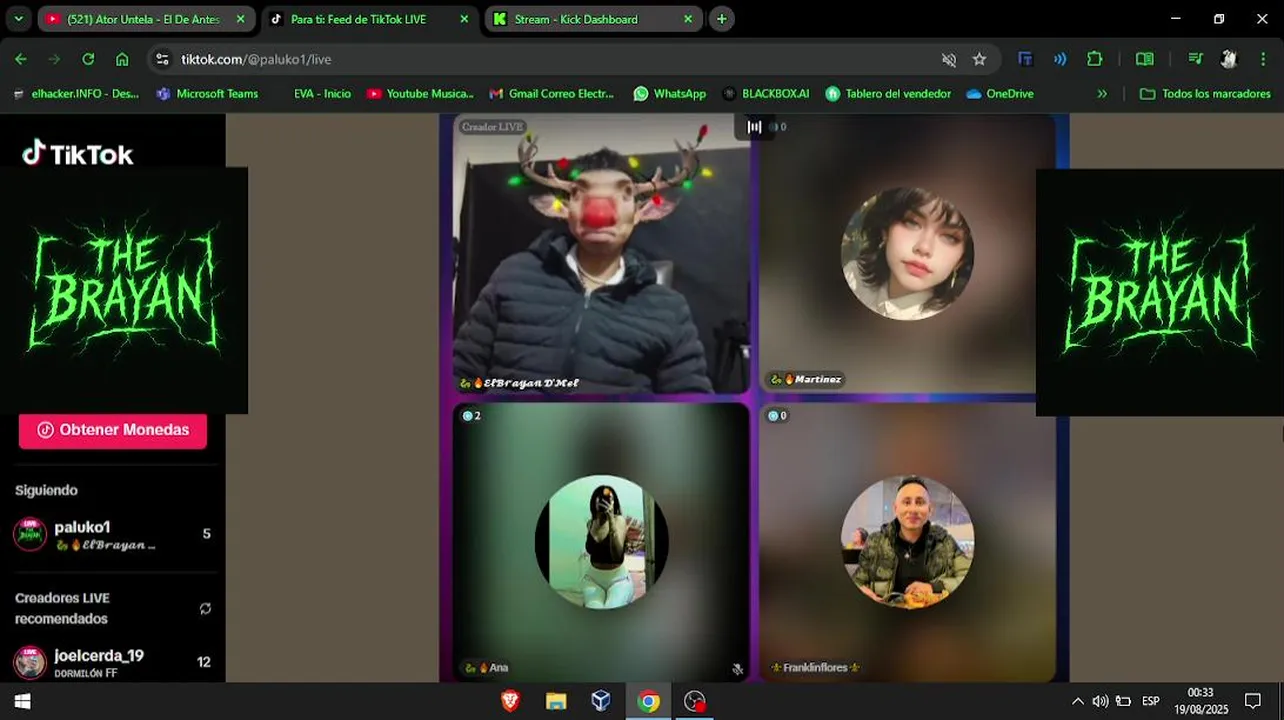Click the muted microphone icon on Ana's tile
The width and height of the screenshot is (1284, 720).
click(737, 669)
